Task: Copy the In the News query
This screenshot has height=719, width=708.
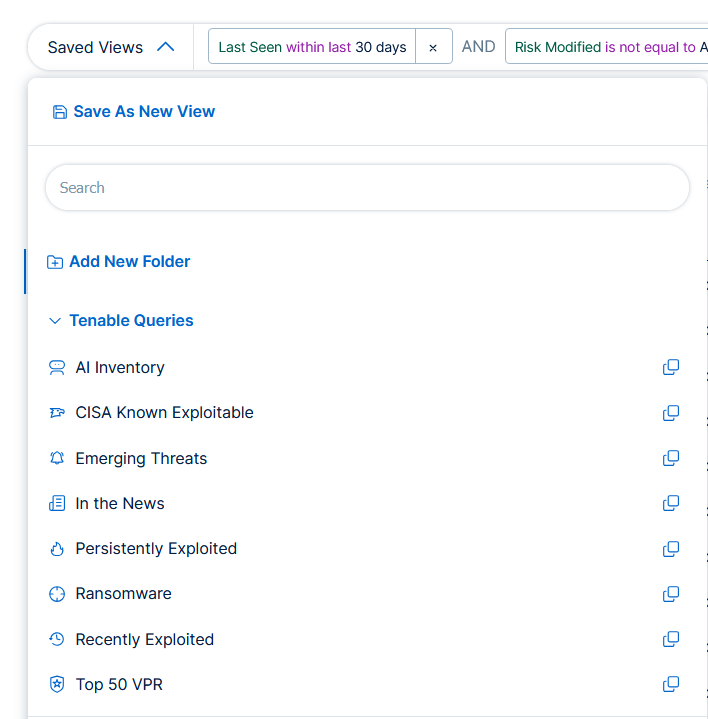Action: coord(671,503)
